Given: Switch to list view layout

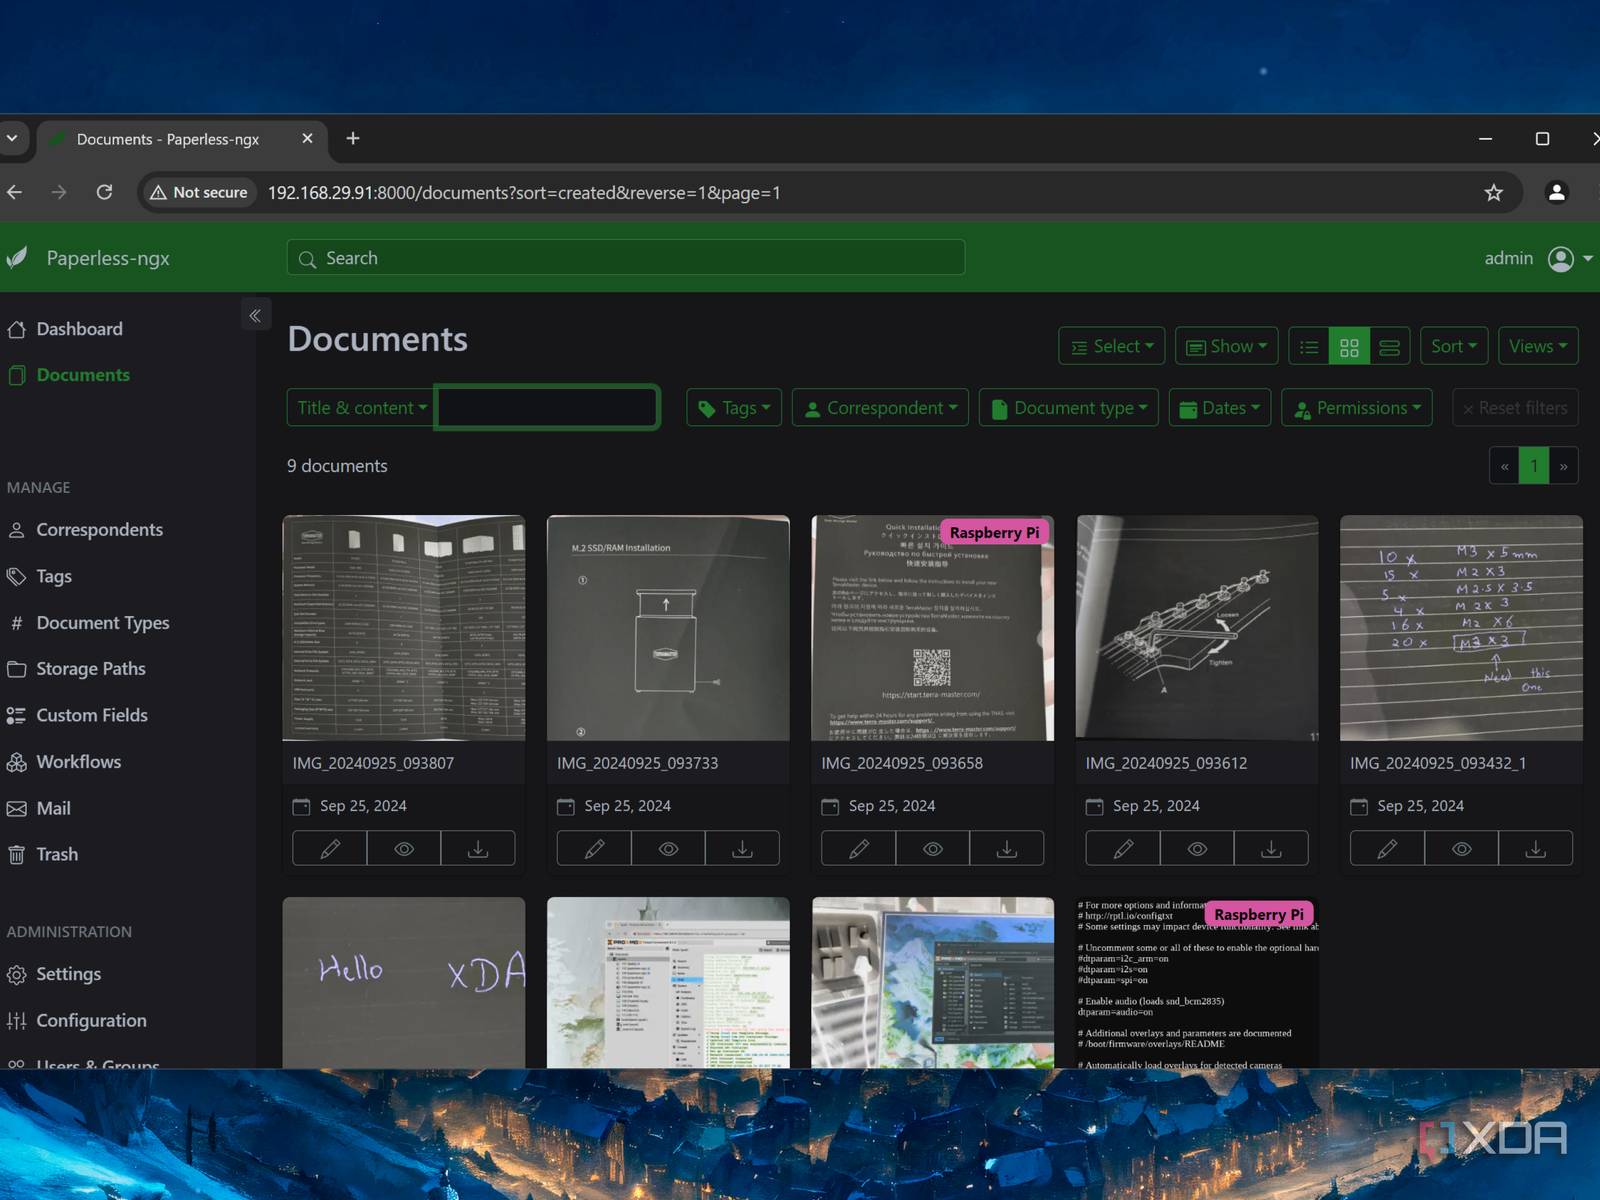Looking at the screenshot, I should pyautogui.click(x=1309, y=347).
